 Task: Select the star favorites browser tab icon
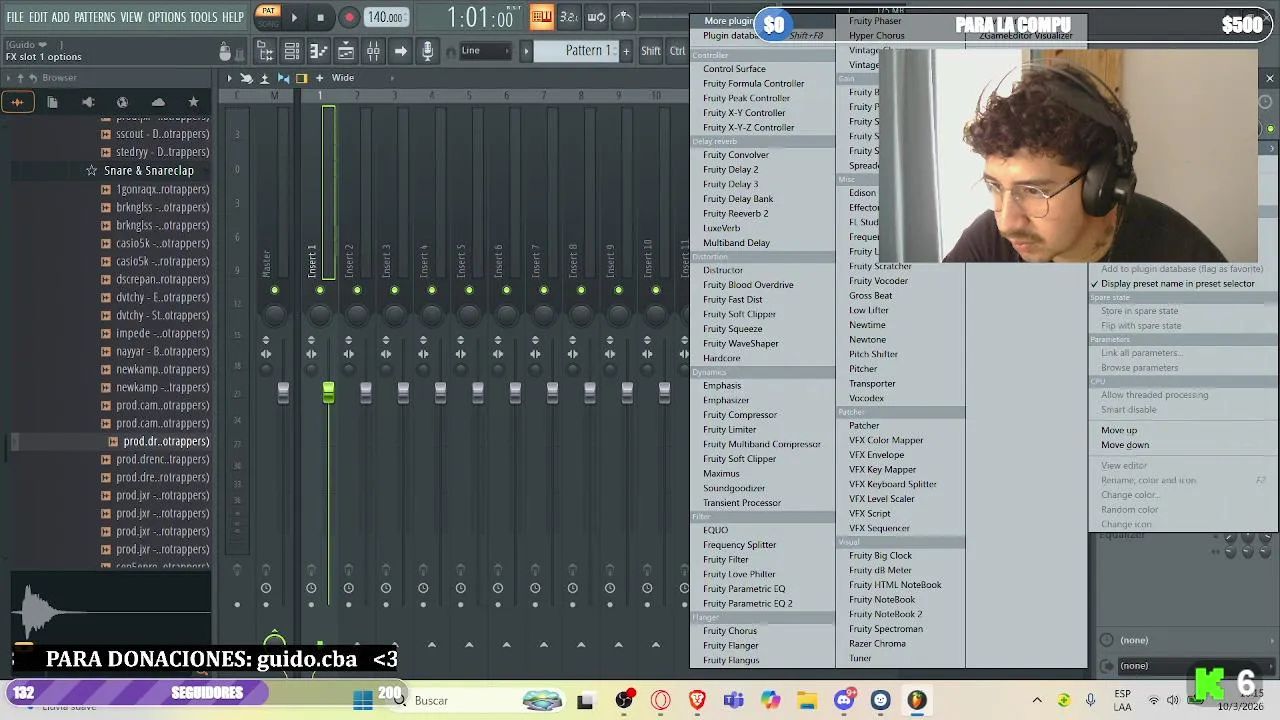point(193,102)
